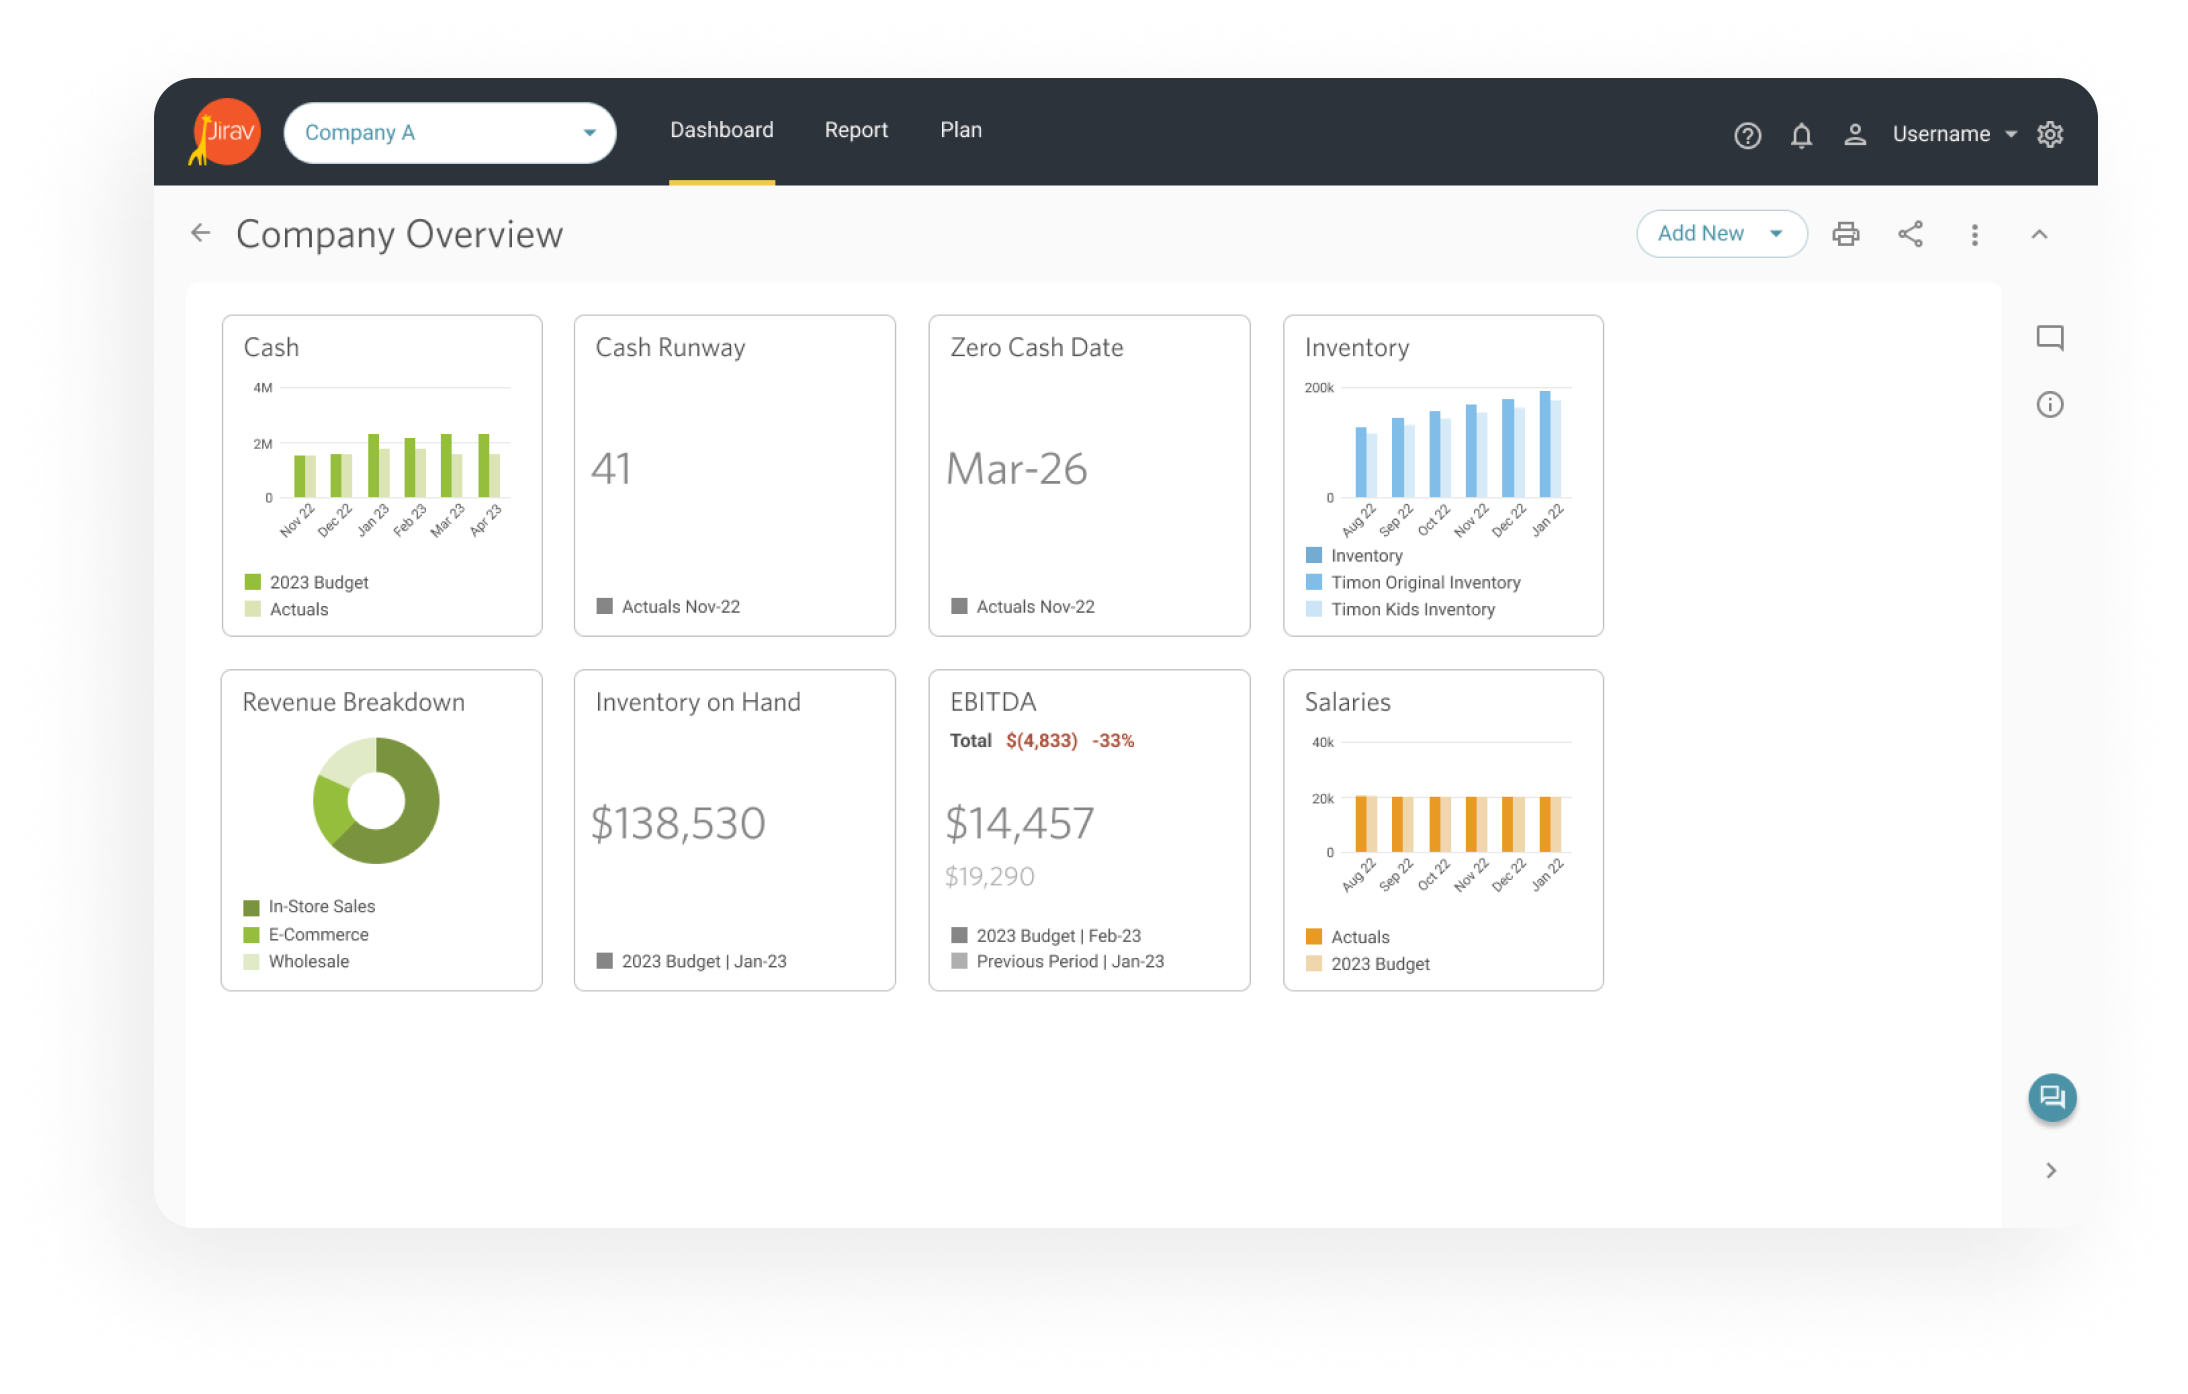Expand the Add New dropdown
Viewport: 2188px width, 1394px height.
click(x=1721, y=234)
